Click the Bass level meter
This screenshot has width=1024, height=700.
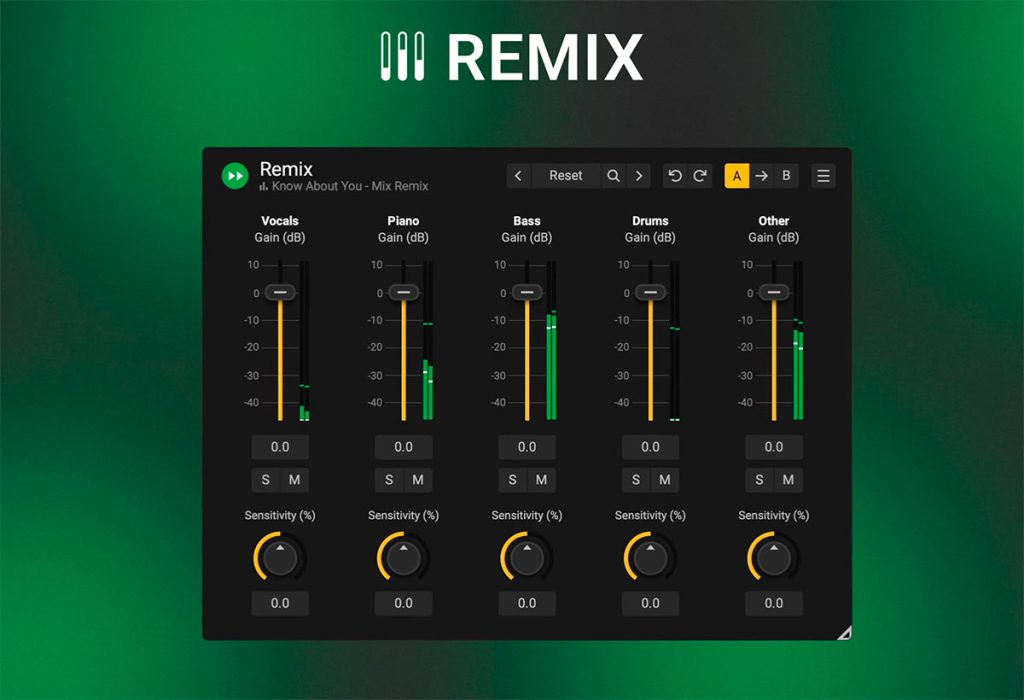[x=551, y=341]
